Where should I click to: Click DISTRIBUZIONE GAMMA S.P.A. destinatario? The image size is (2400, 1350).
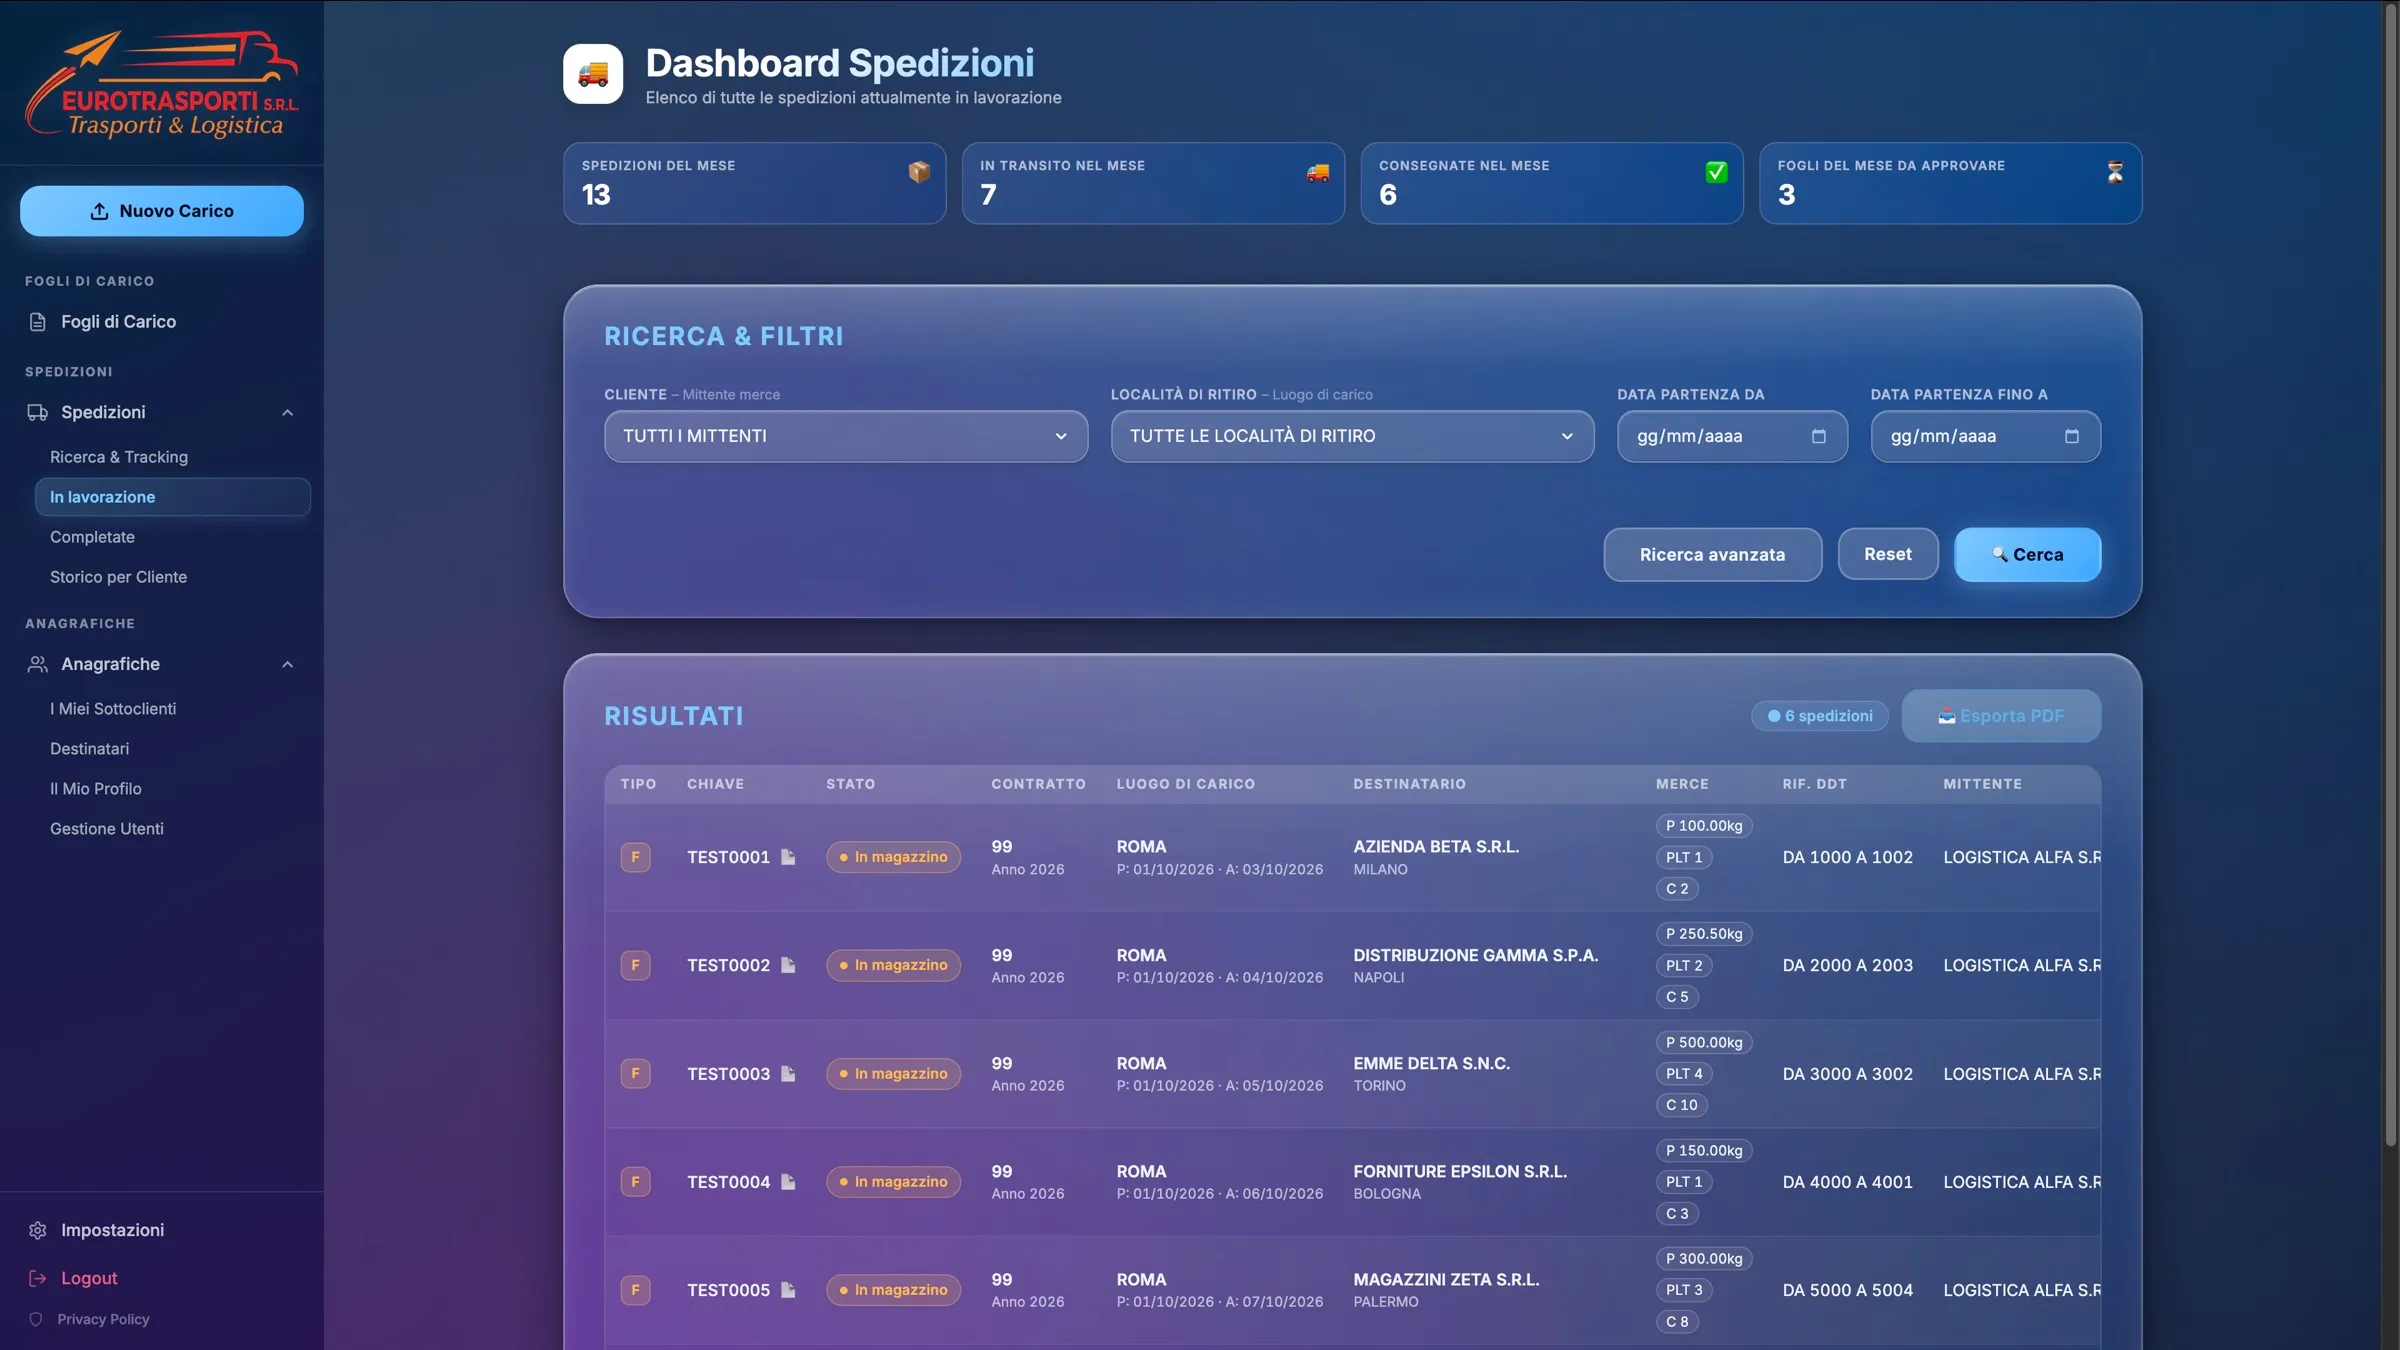tap(1476, 955)
